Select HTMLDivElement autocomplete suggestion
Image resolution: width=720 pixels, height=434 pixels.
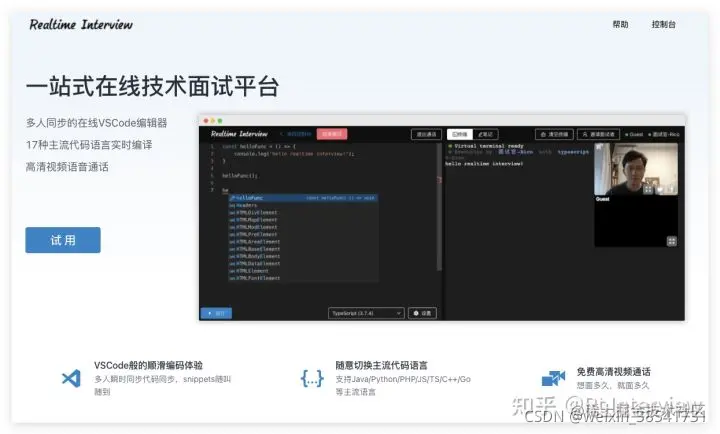pyautogui.click(x=304, y=213)
